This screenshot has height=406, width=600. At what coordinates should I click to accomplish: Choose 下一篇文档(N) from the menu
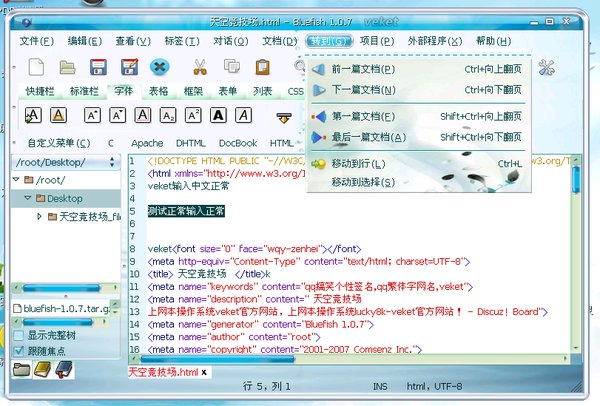(x=418, y=90)
